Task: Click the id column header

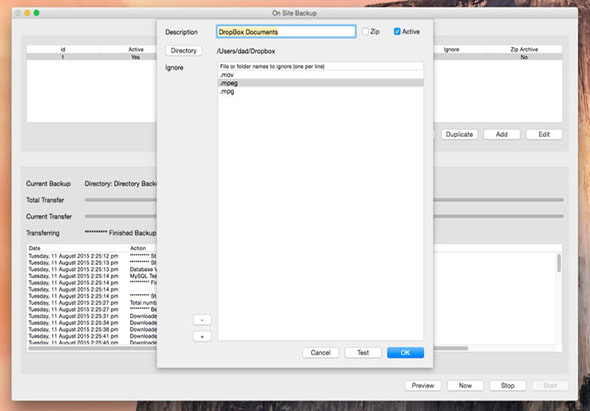Action: coord(63,49)
